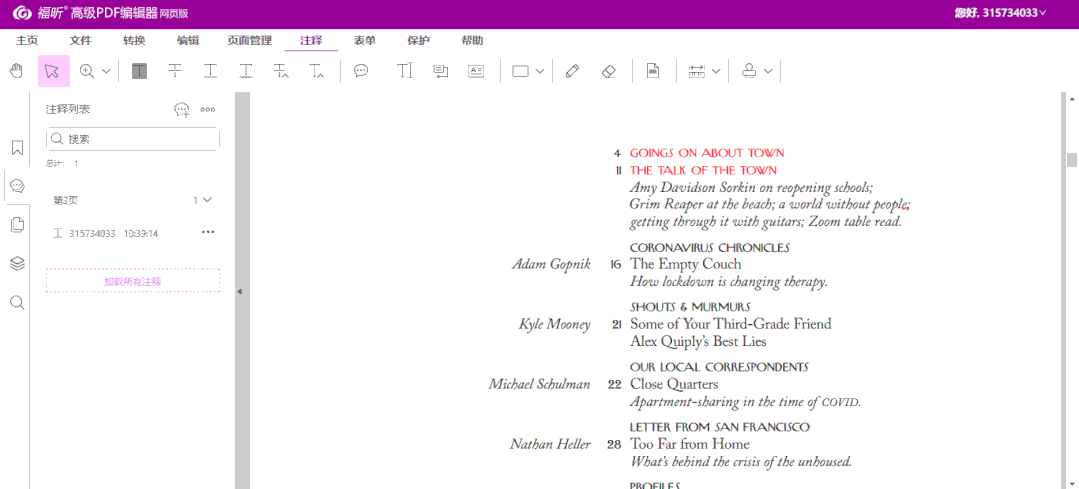Open the Layers sidebar panel

pos(17,263)
